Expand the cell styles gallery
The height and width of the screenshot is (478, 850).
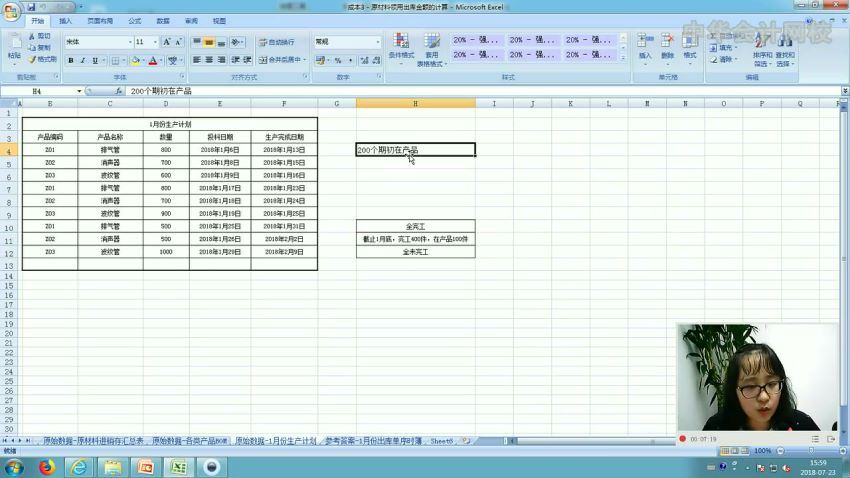(x=623, y=57)
